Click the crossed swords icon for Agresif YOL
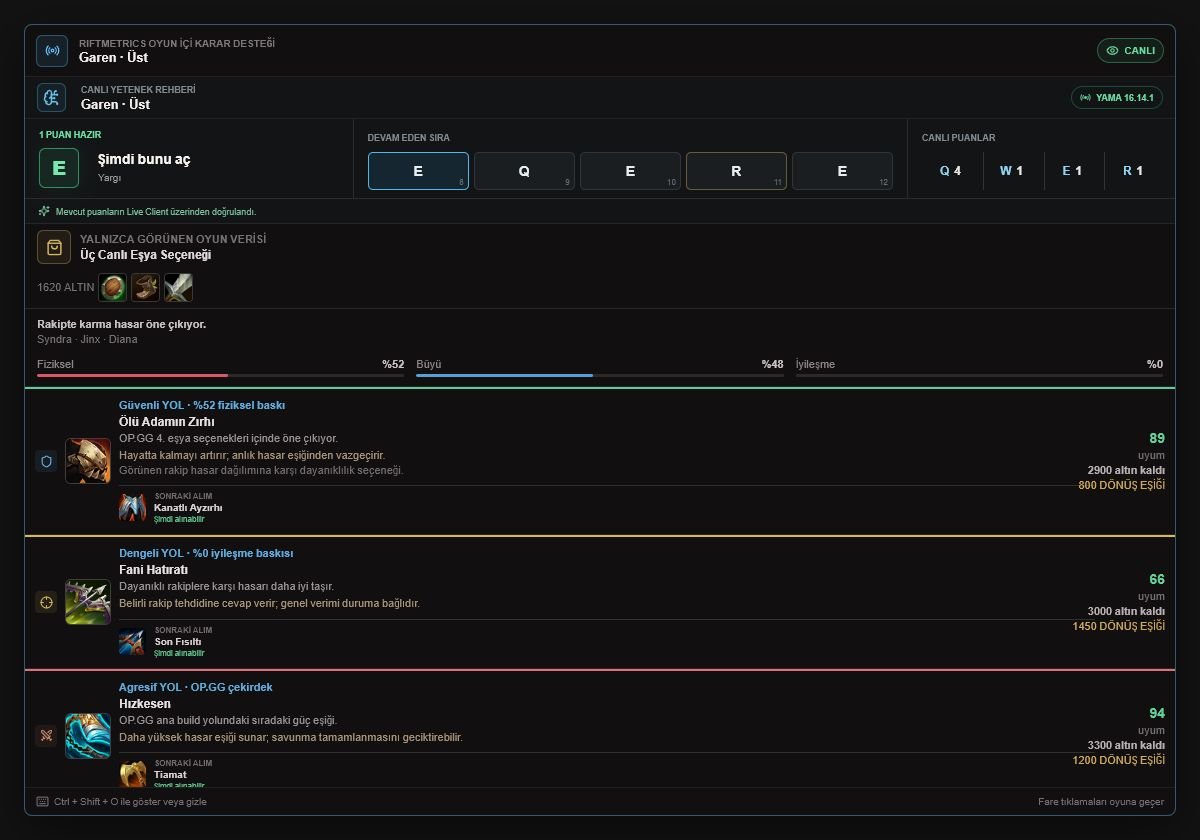This screenshot has height=840, width=1200. tap(46, 736)
